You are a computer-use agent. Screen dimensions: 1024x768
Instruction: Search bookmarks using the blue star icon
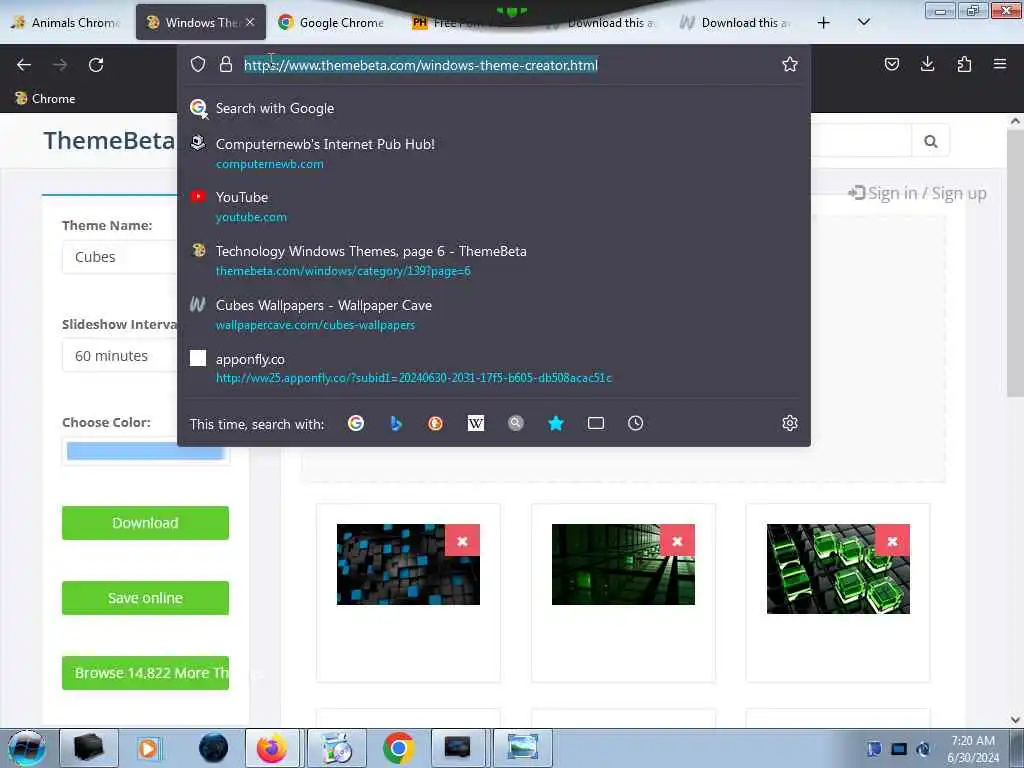coord(556,423)
